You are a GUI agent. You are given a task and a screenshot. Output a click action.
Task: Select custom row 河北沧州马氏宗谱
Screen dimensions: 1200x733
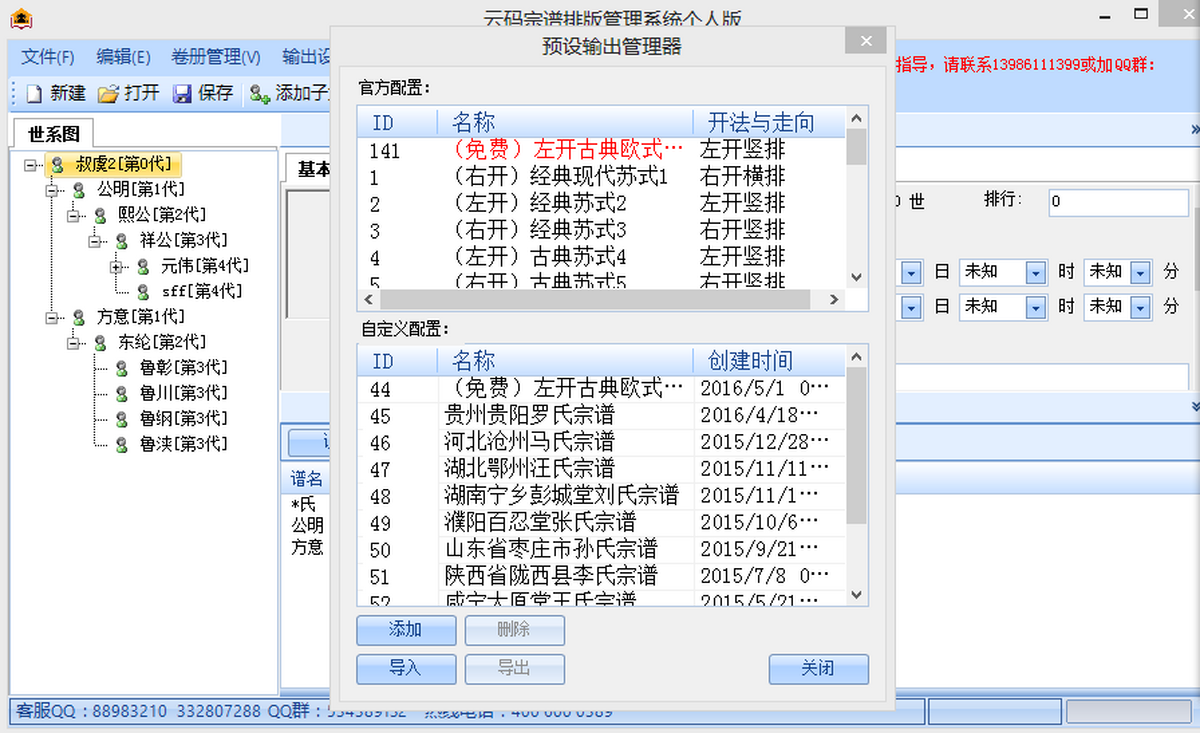pos(601,442)
